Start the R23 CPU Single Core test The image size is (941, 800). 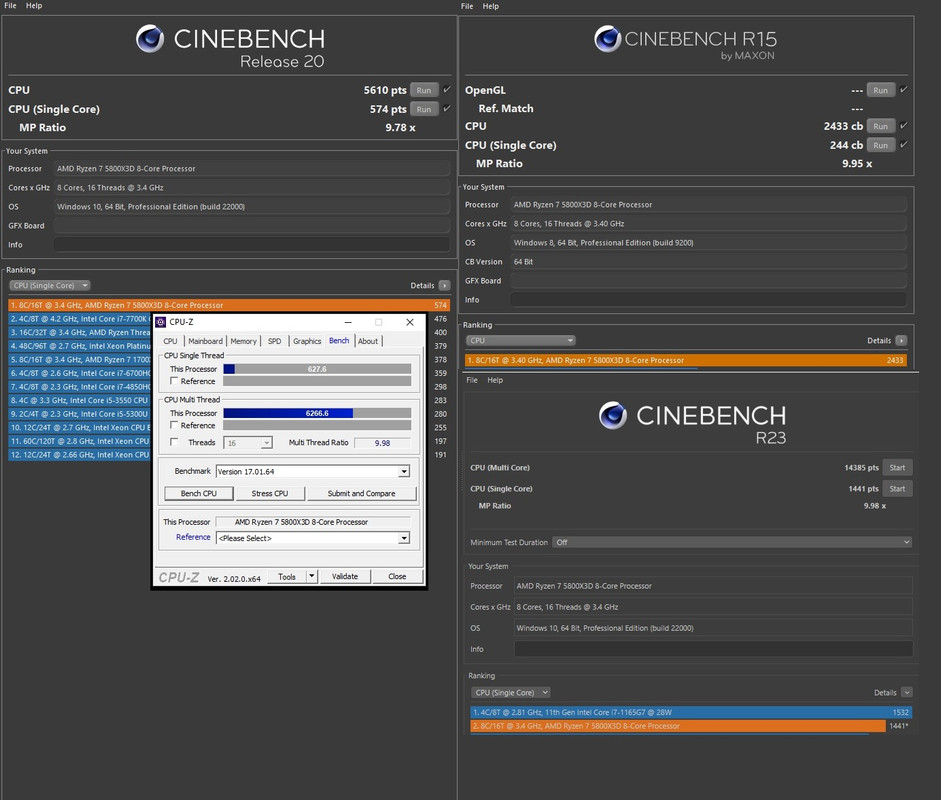coord(897,489)
